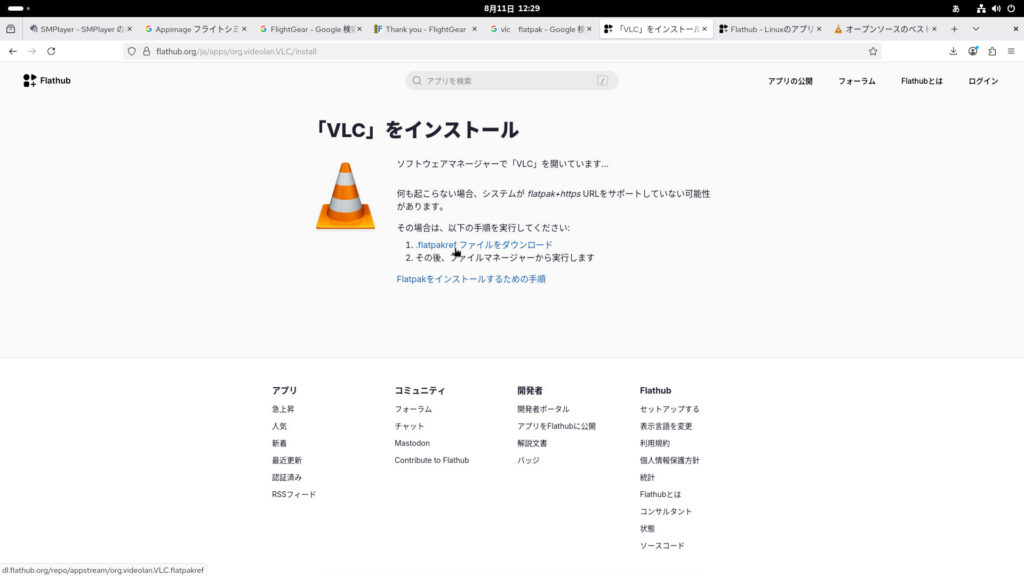This screenshot has width=1024, height=576.
Task: Open the Firefox hamburger menu
Action: coord(1011,51)
